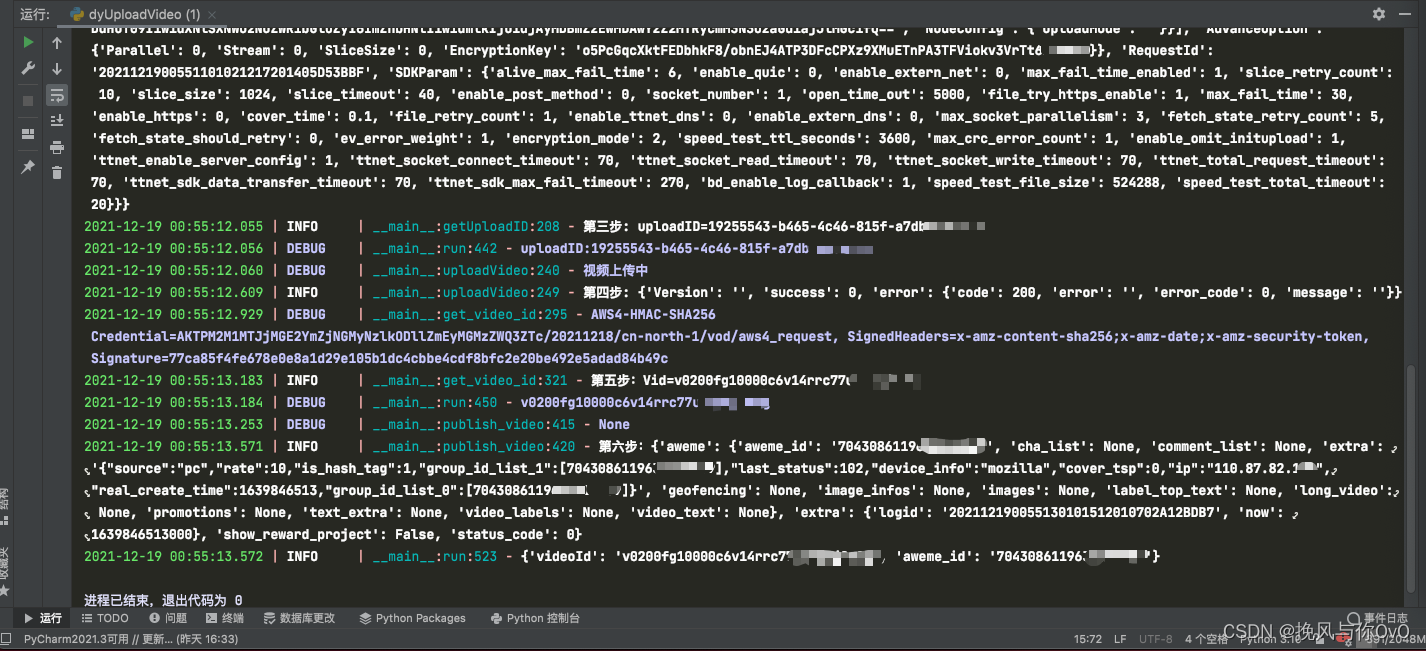This screenshot has width=1426, height=651.
Task: Change file encoding UTF-8
Action: [1156, 639]
